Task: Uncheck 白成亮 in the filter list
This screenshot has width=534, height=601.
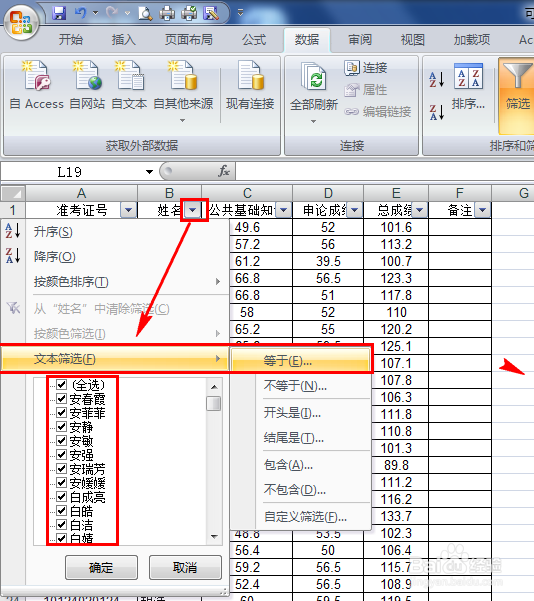Action: [62, 497]
